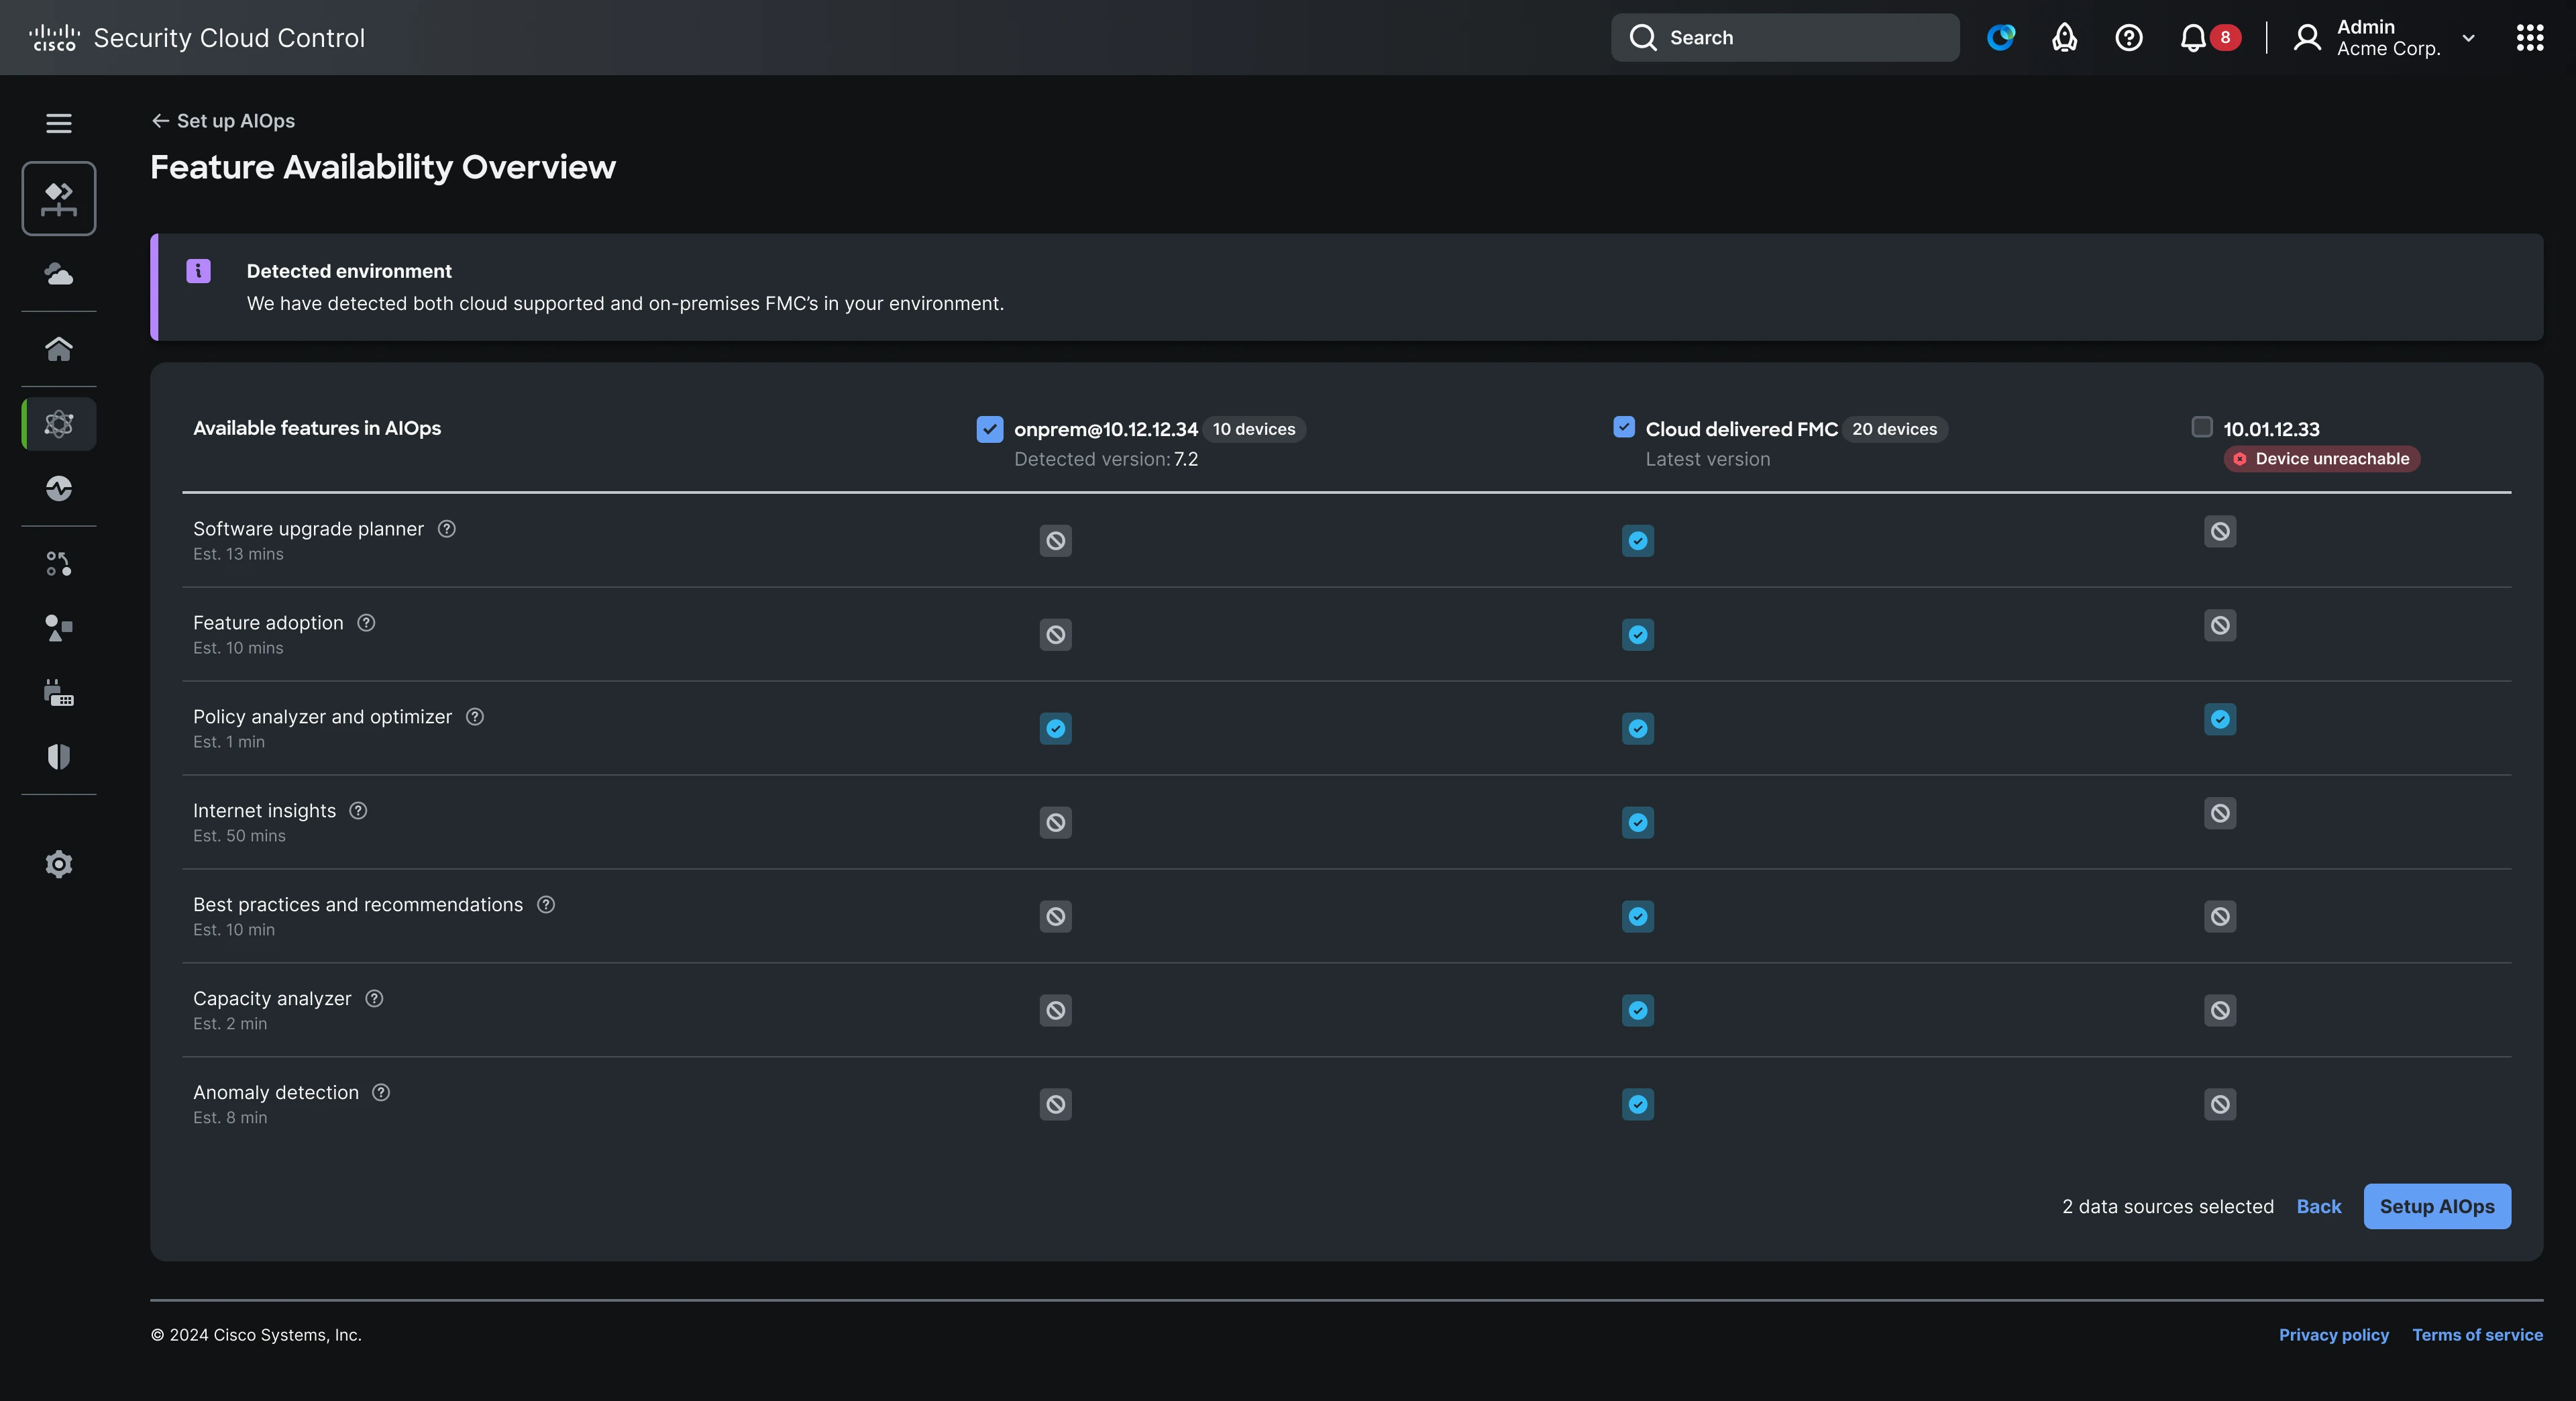Image resolution: width=2576 pixels, height=1401 pixels.
Task: Click the 2 data sources selected text
Action: pyautogui.click(x=2167, y=1207)
